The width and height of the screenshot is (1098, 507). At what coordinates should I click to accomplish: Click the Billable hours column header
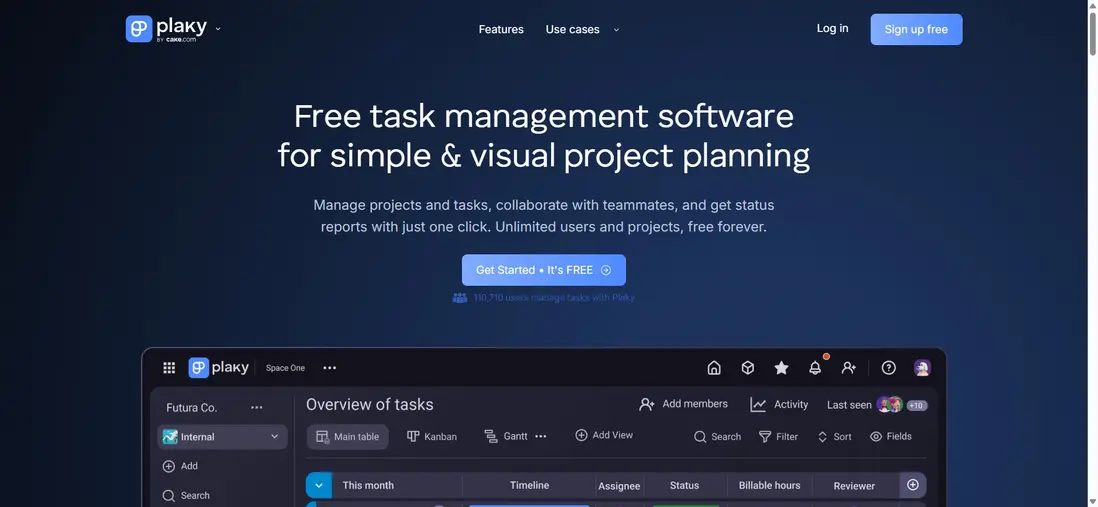(x=769, y=485)
